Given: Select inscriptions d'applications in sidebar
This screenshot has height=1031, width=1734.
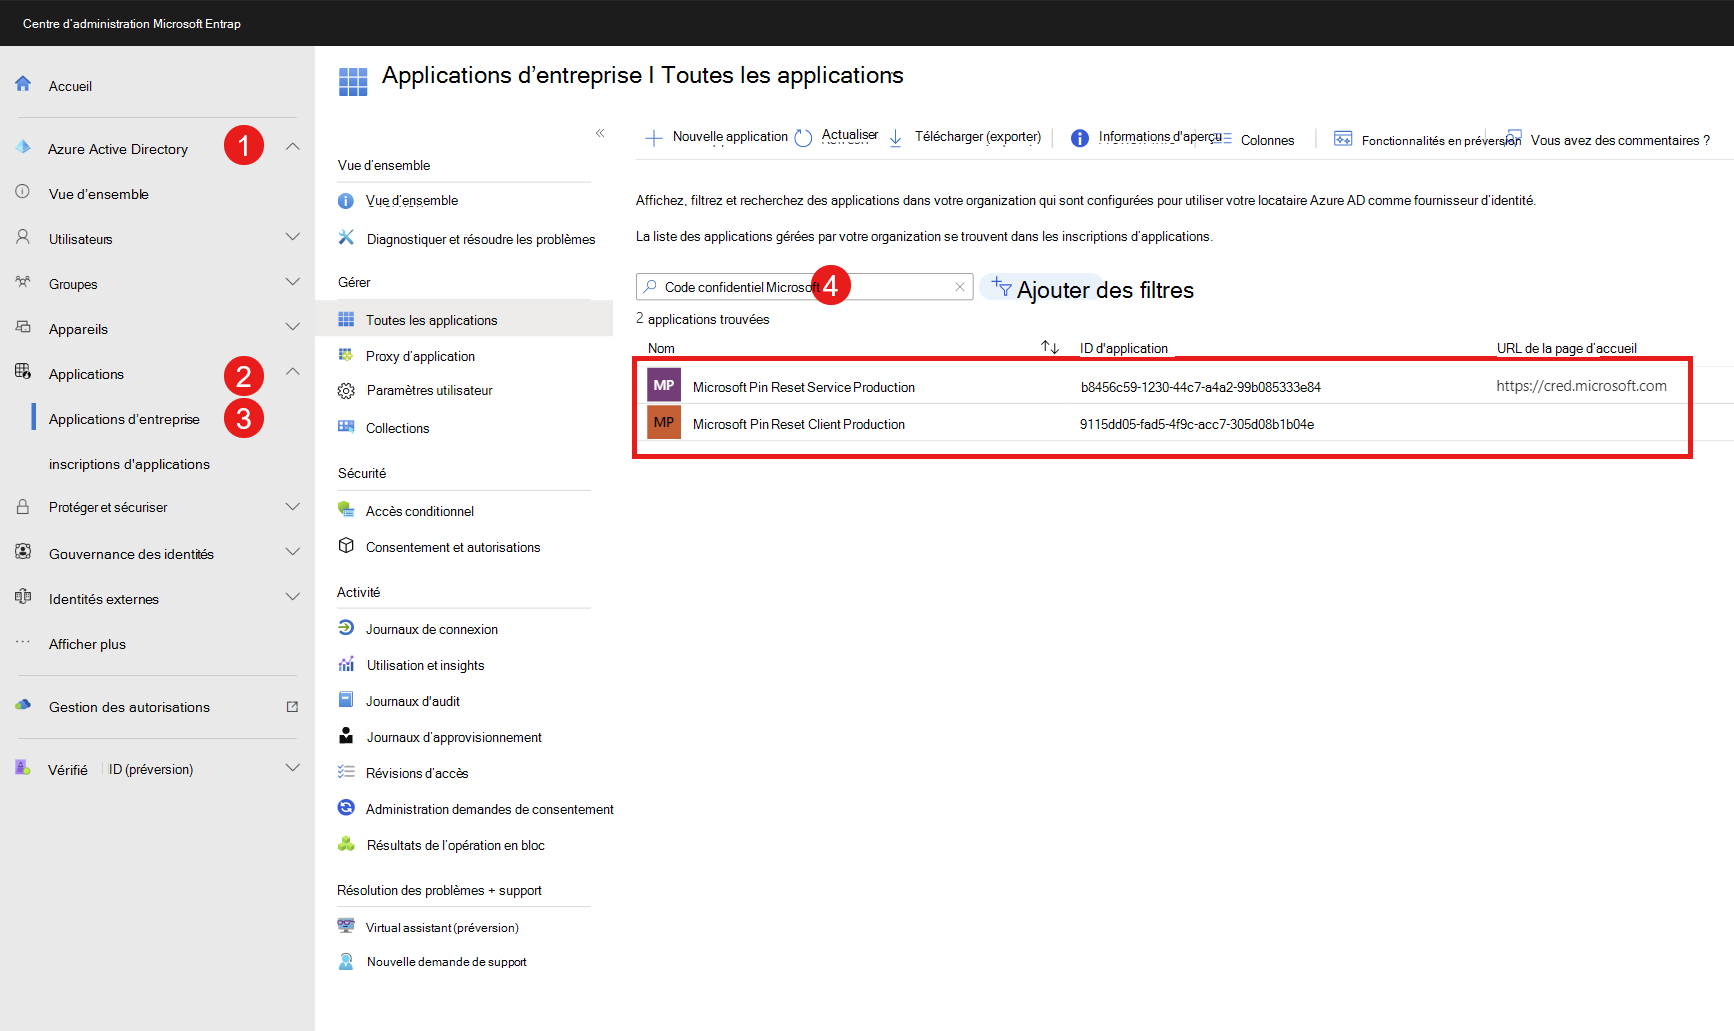Looking at the screenshot, I should pos(129,464).
